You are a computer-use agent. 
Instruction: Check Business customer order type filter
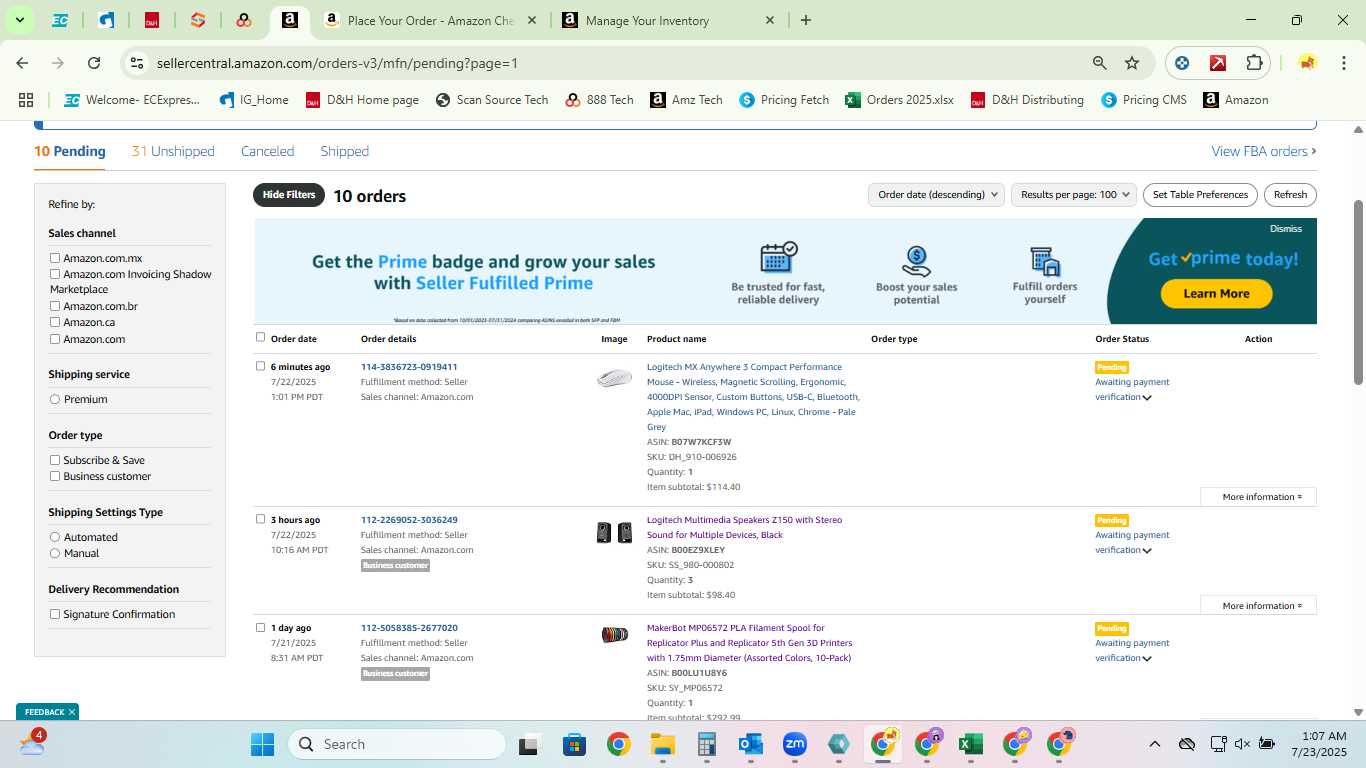click(x=55, y=476)
